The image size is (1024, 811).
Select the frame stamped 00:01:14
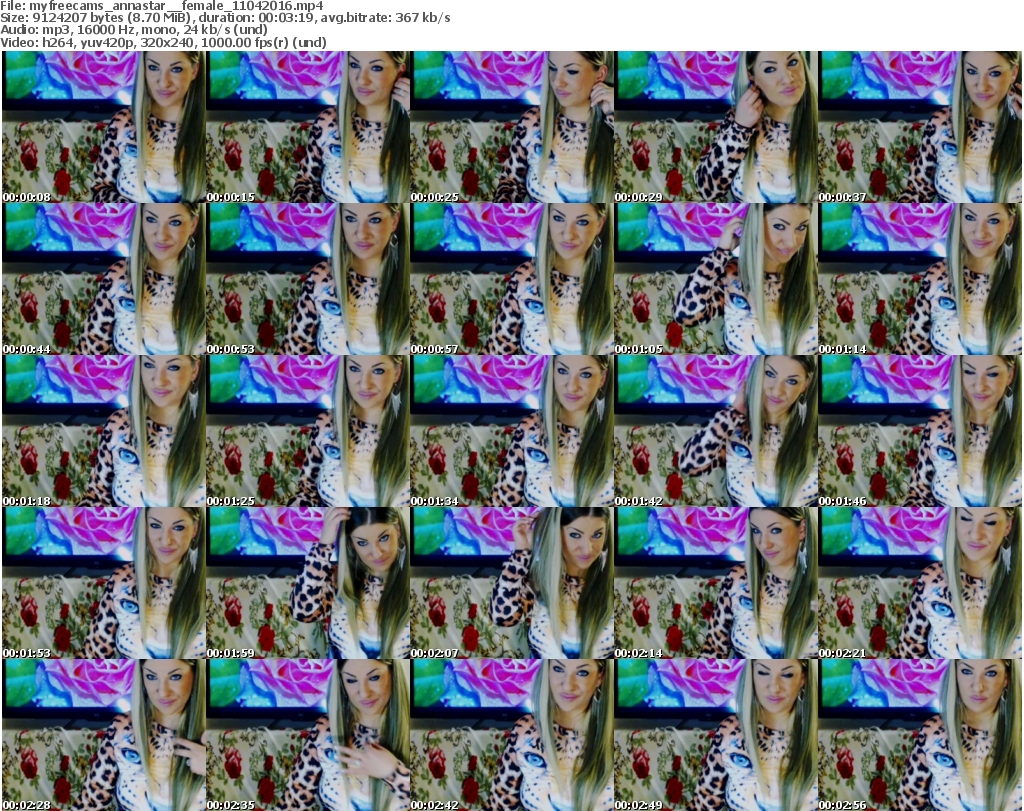920,279
